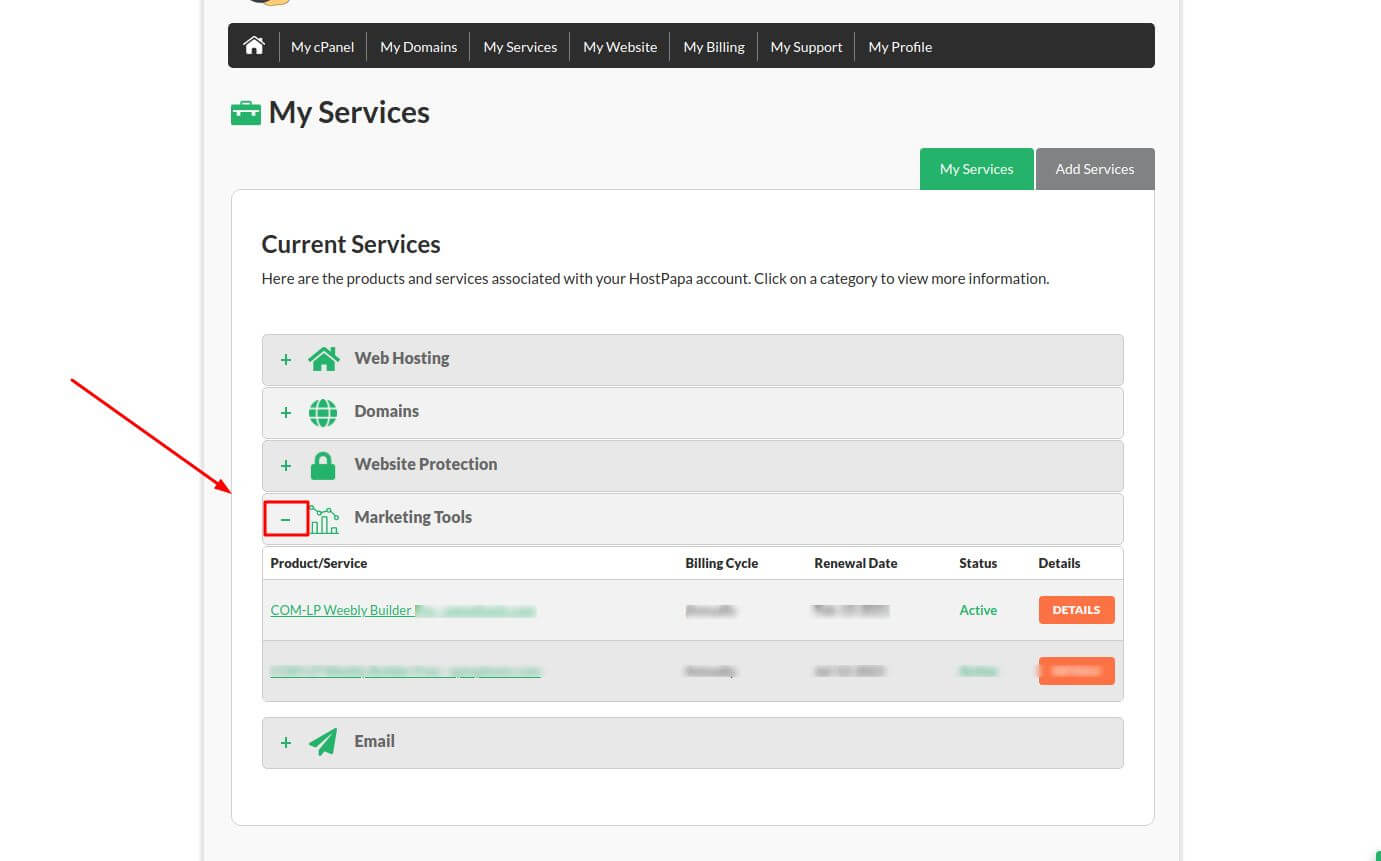This screenshot has height=861, width=1381.
Task: Collapse Marketing Tools with minus sign
Action: pos(286,519)
